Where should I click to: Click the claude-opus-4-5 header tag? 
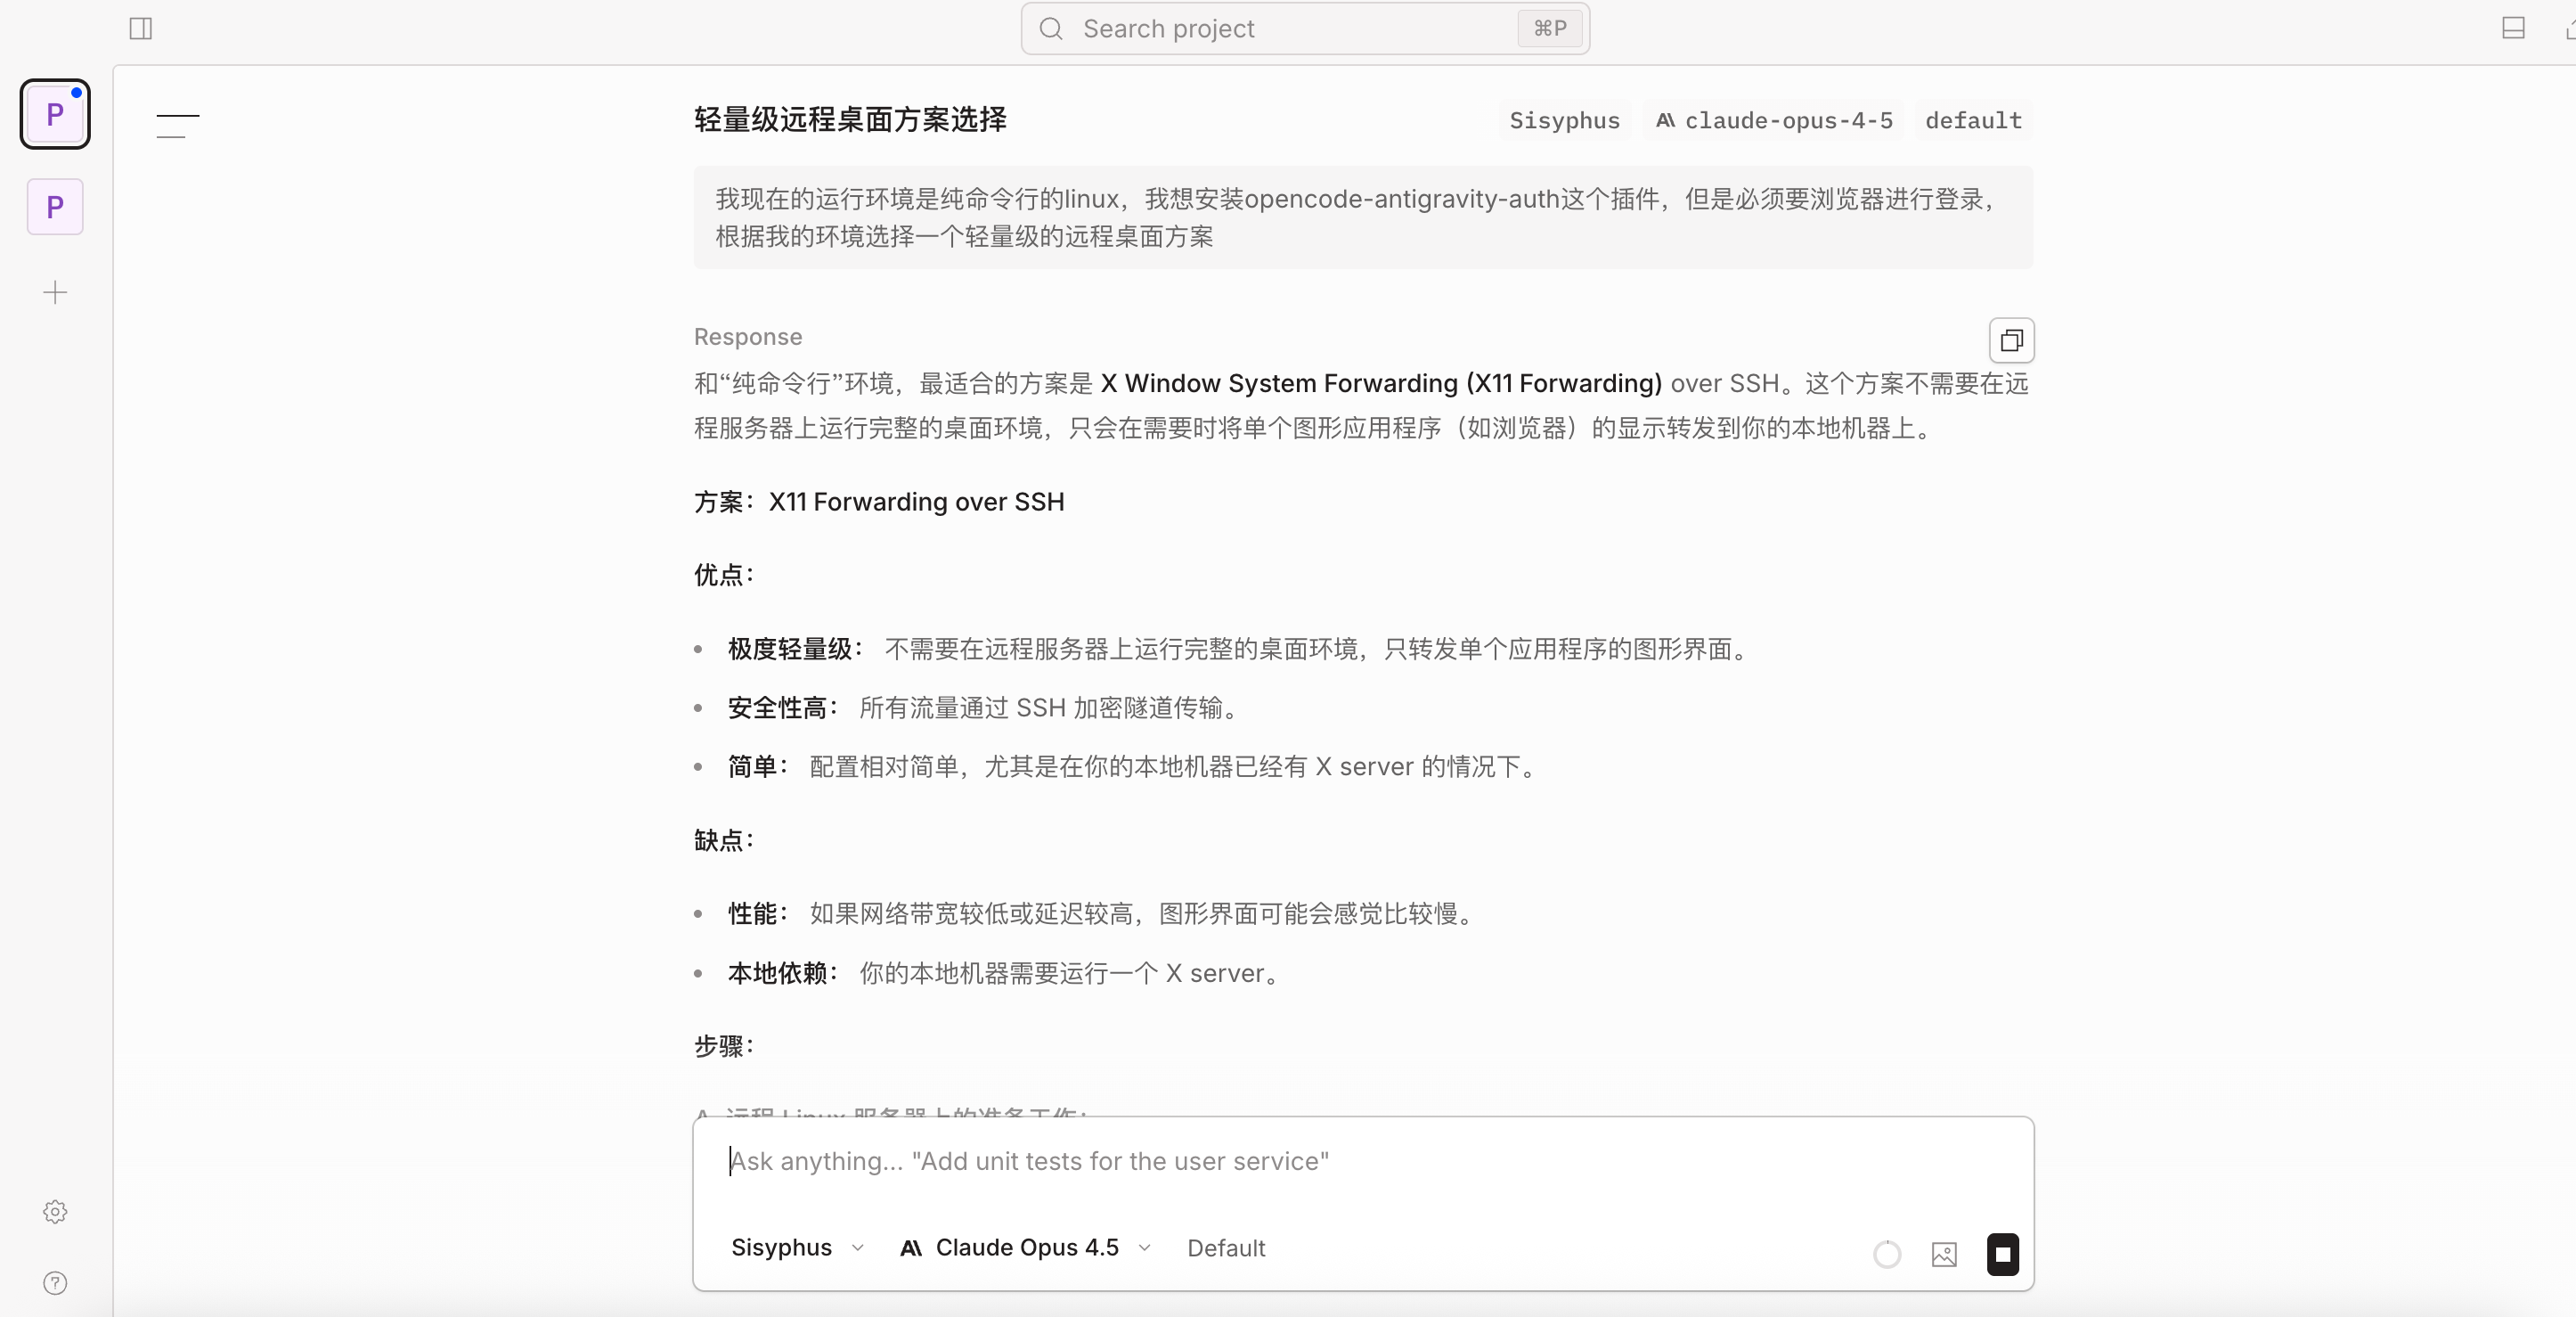[x=1774, y=121]
